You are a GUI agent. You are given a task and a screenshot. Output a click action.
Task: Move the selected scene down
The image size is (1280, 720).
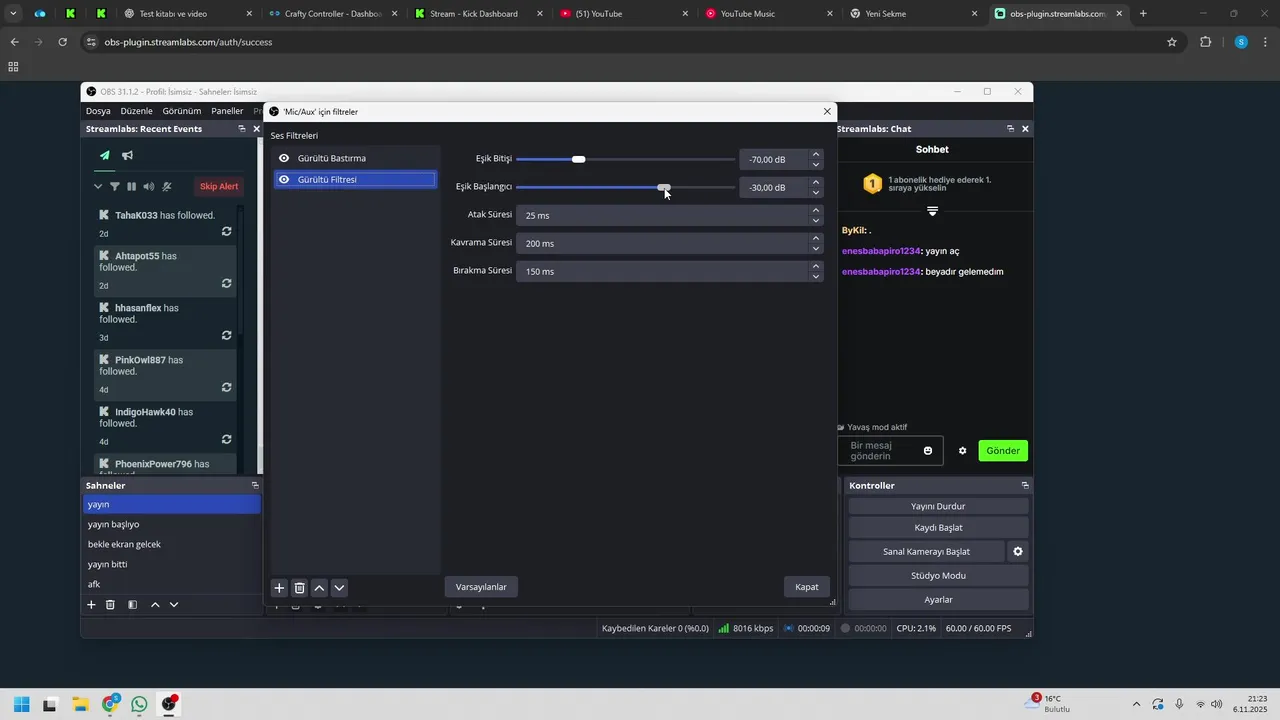(174, 605)
